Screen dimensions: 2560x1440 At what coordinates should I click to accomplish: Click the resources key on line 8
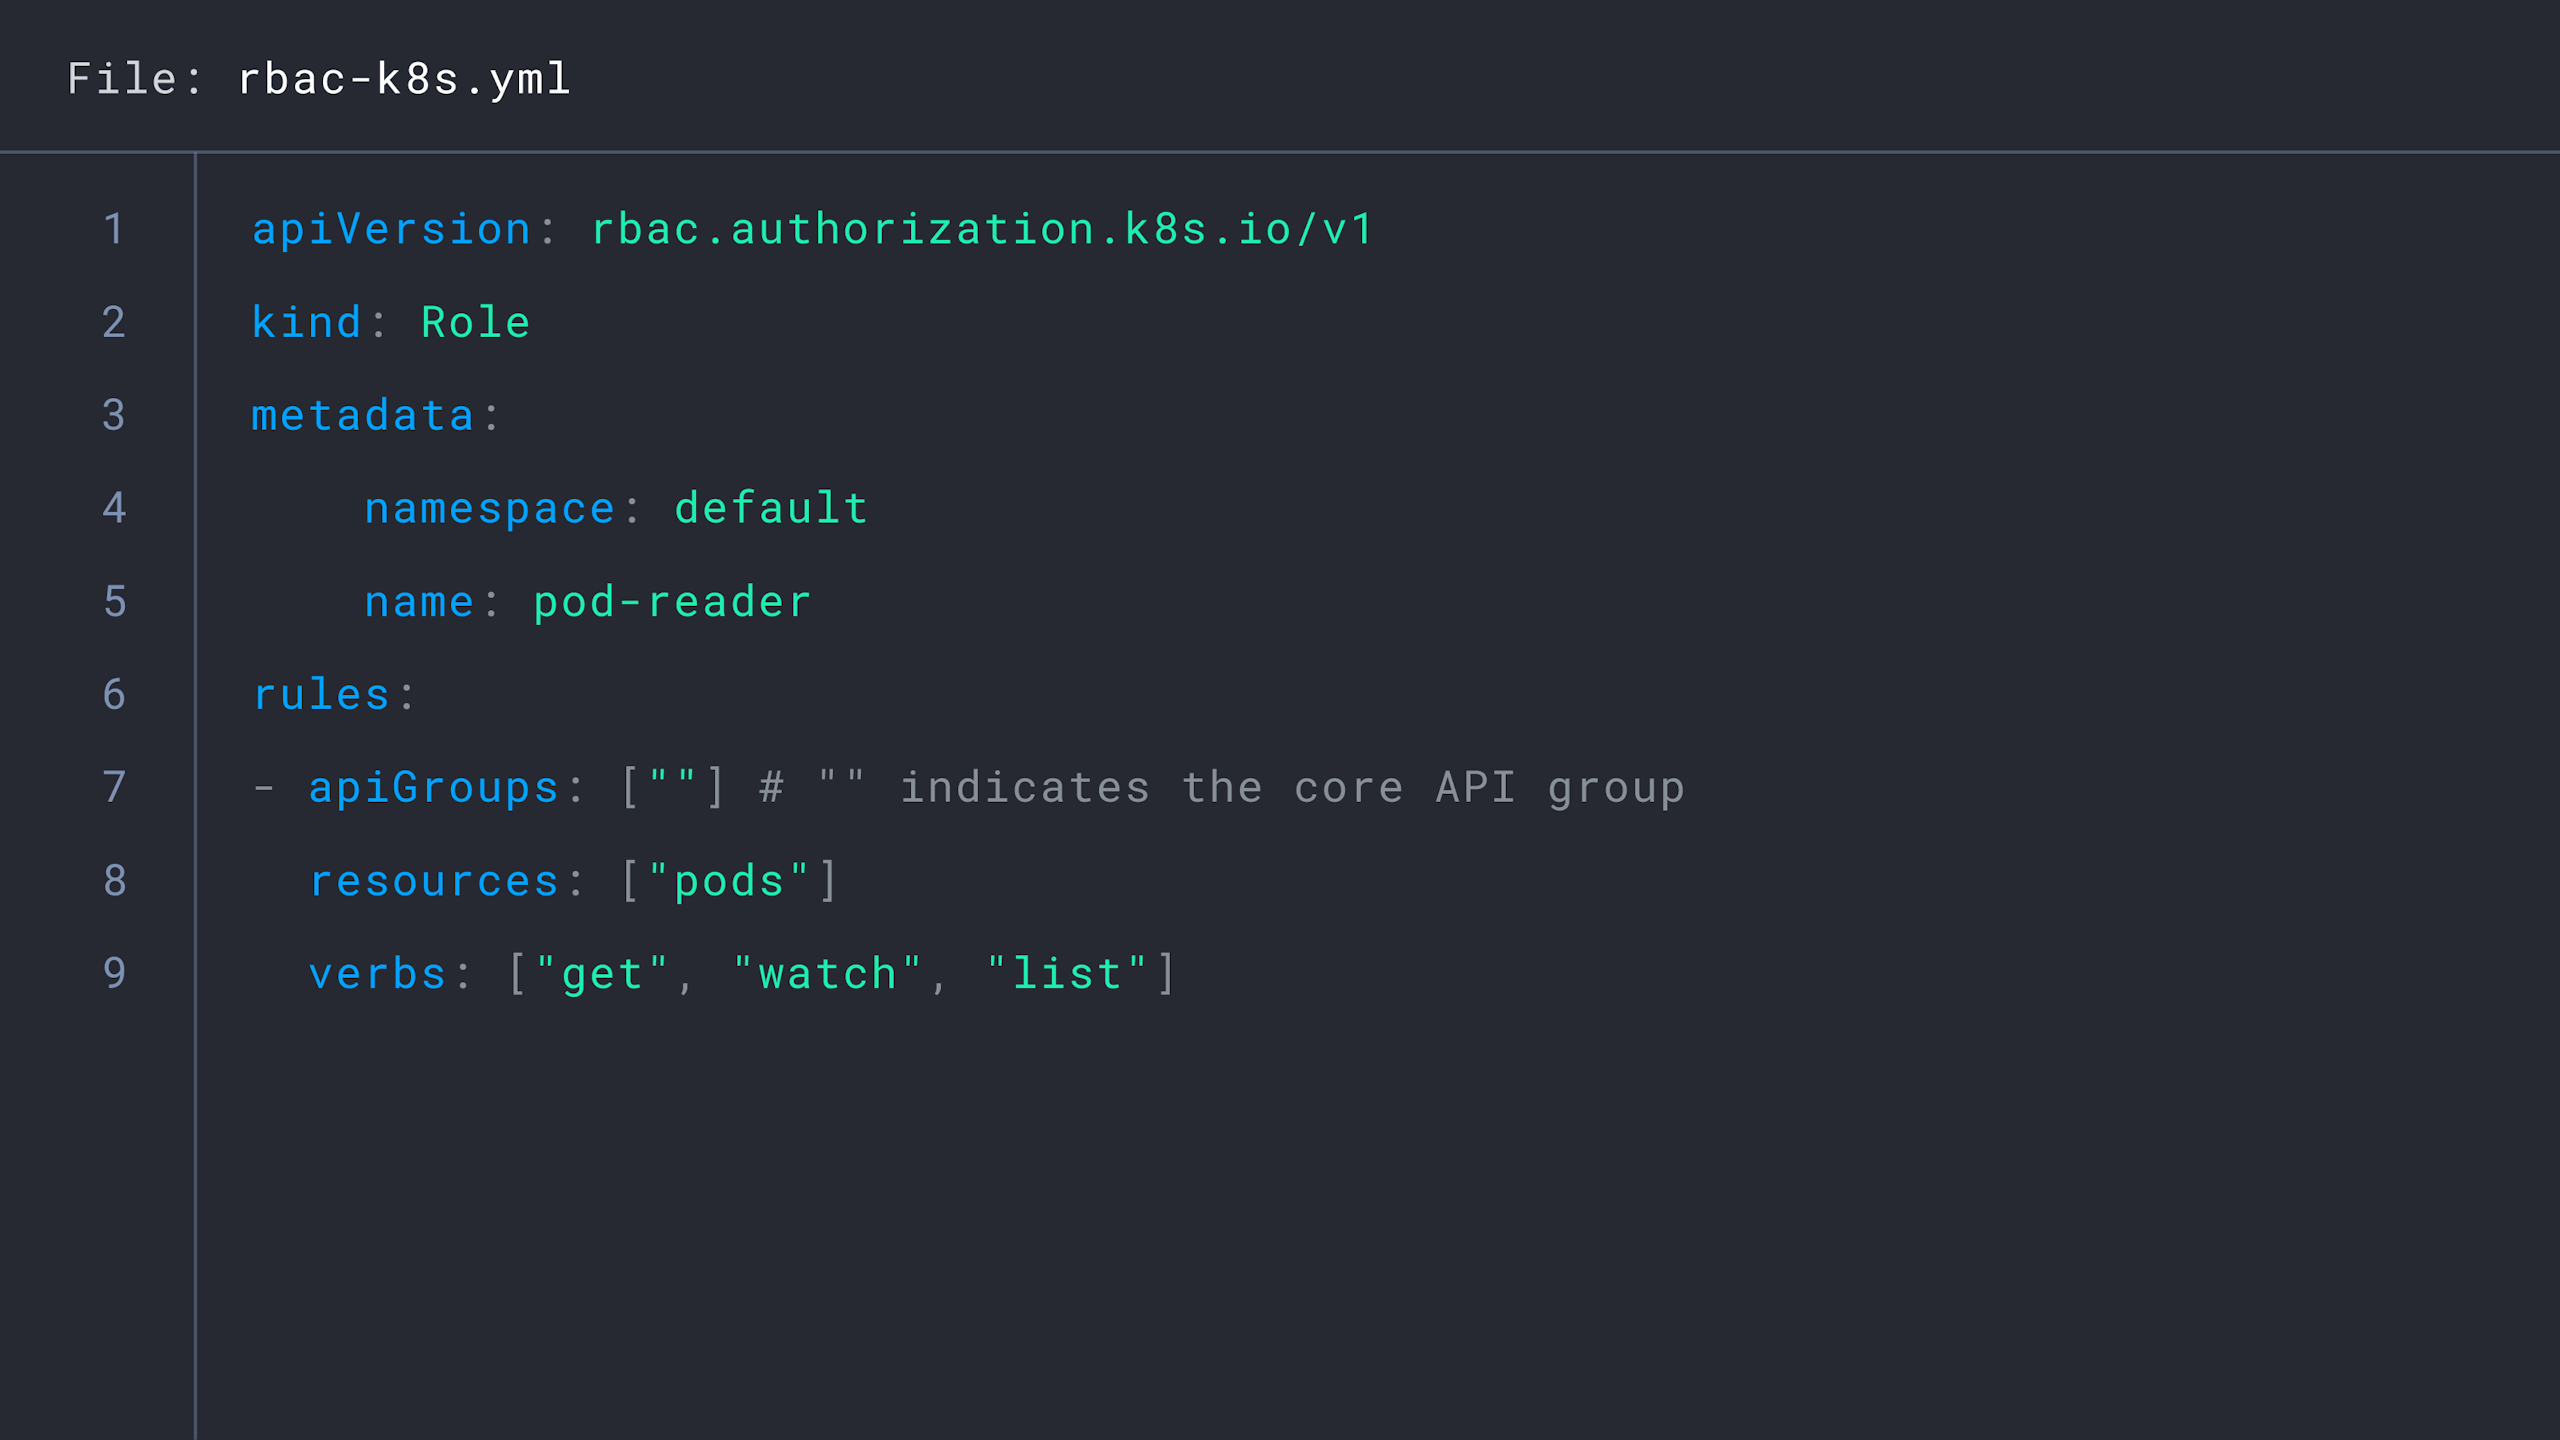(433, 880)
